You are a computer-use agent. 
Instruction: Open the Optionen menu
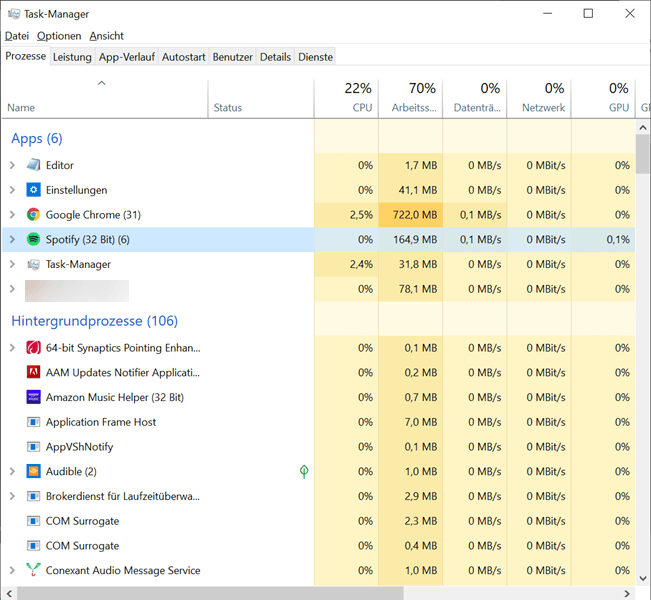coord(59,36)
